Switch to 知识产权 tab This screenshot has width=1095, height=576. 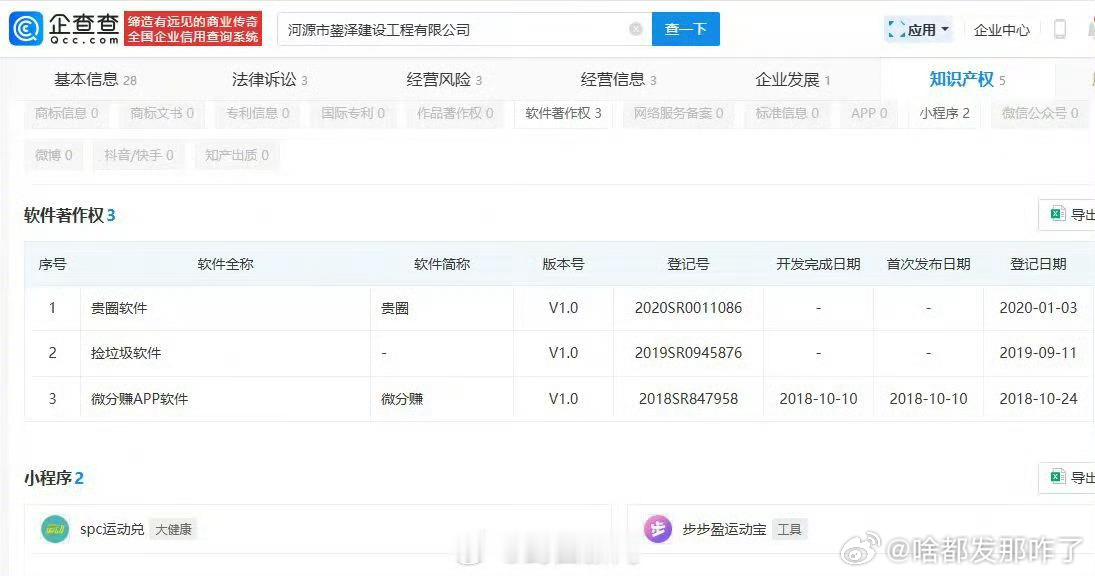(x=967, y=80)
